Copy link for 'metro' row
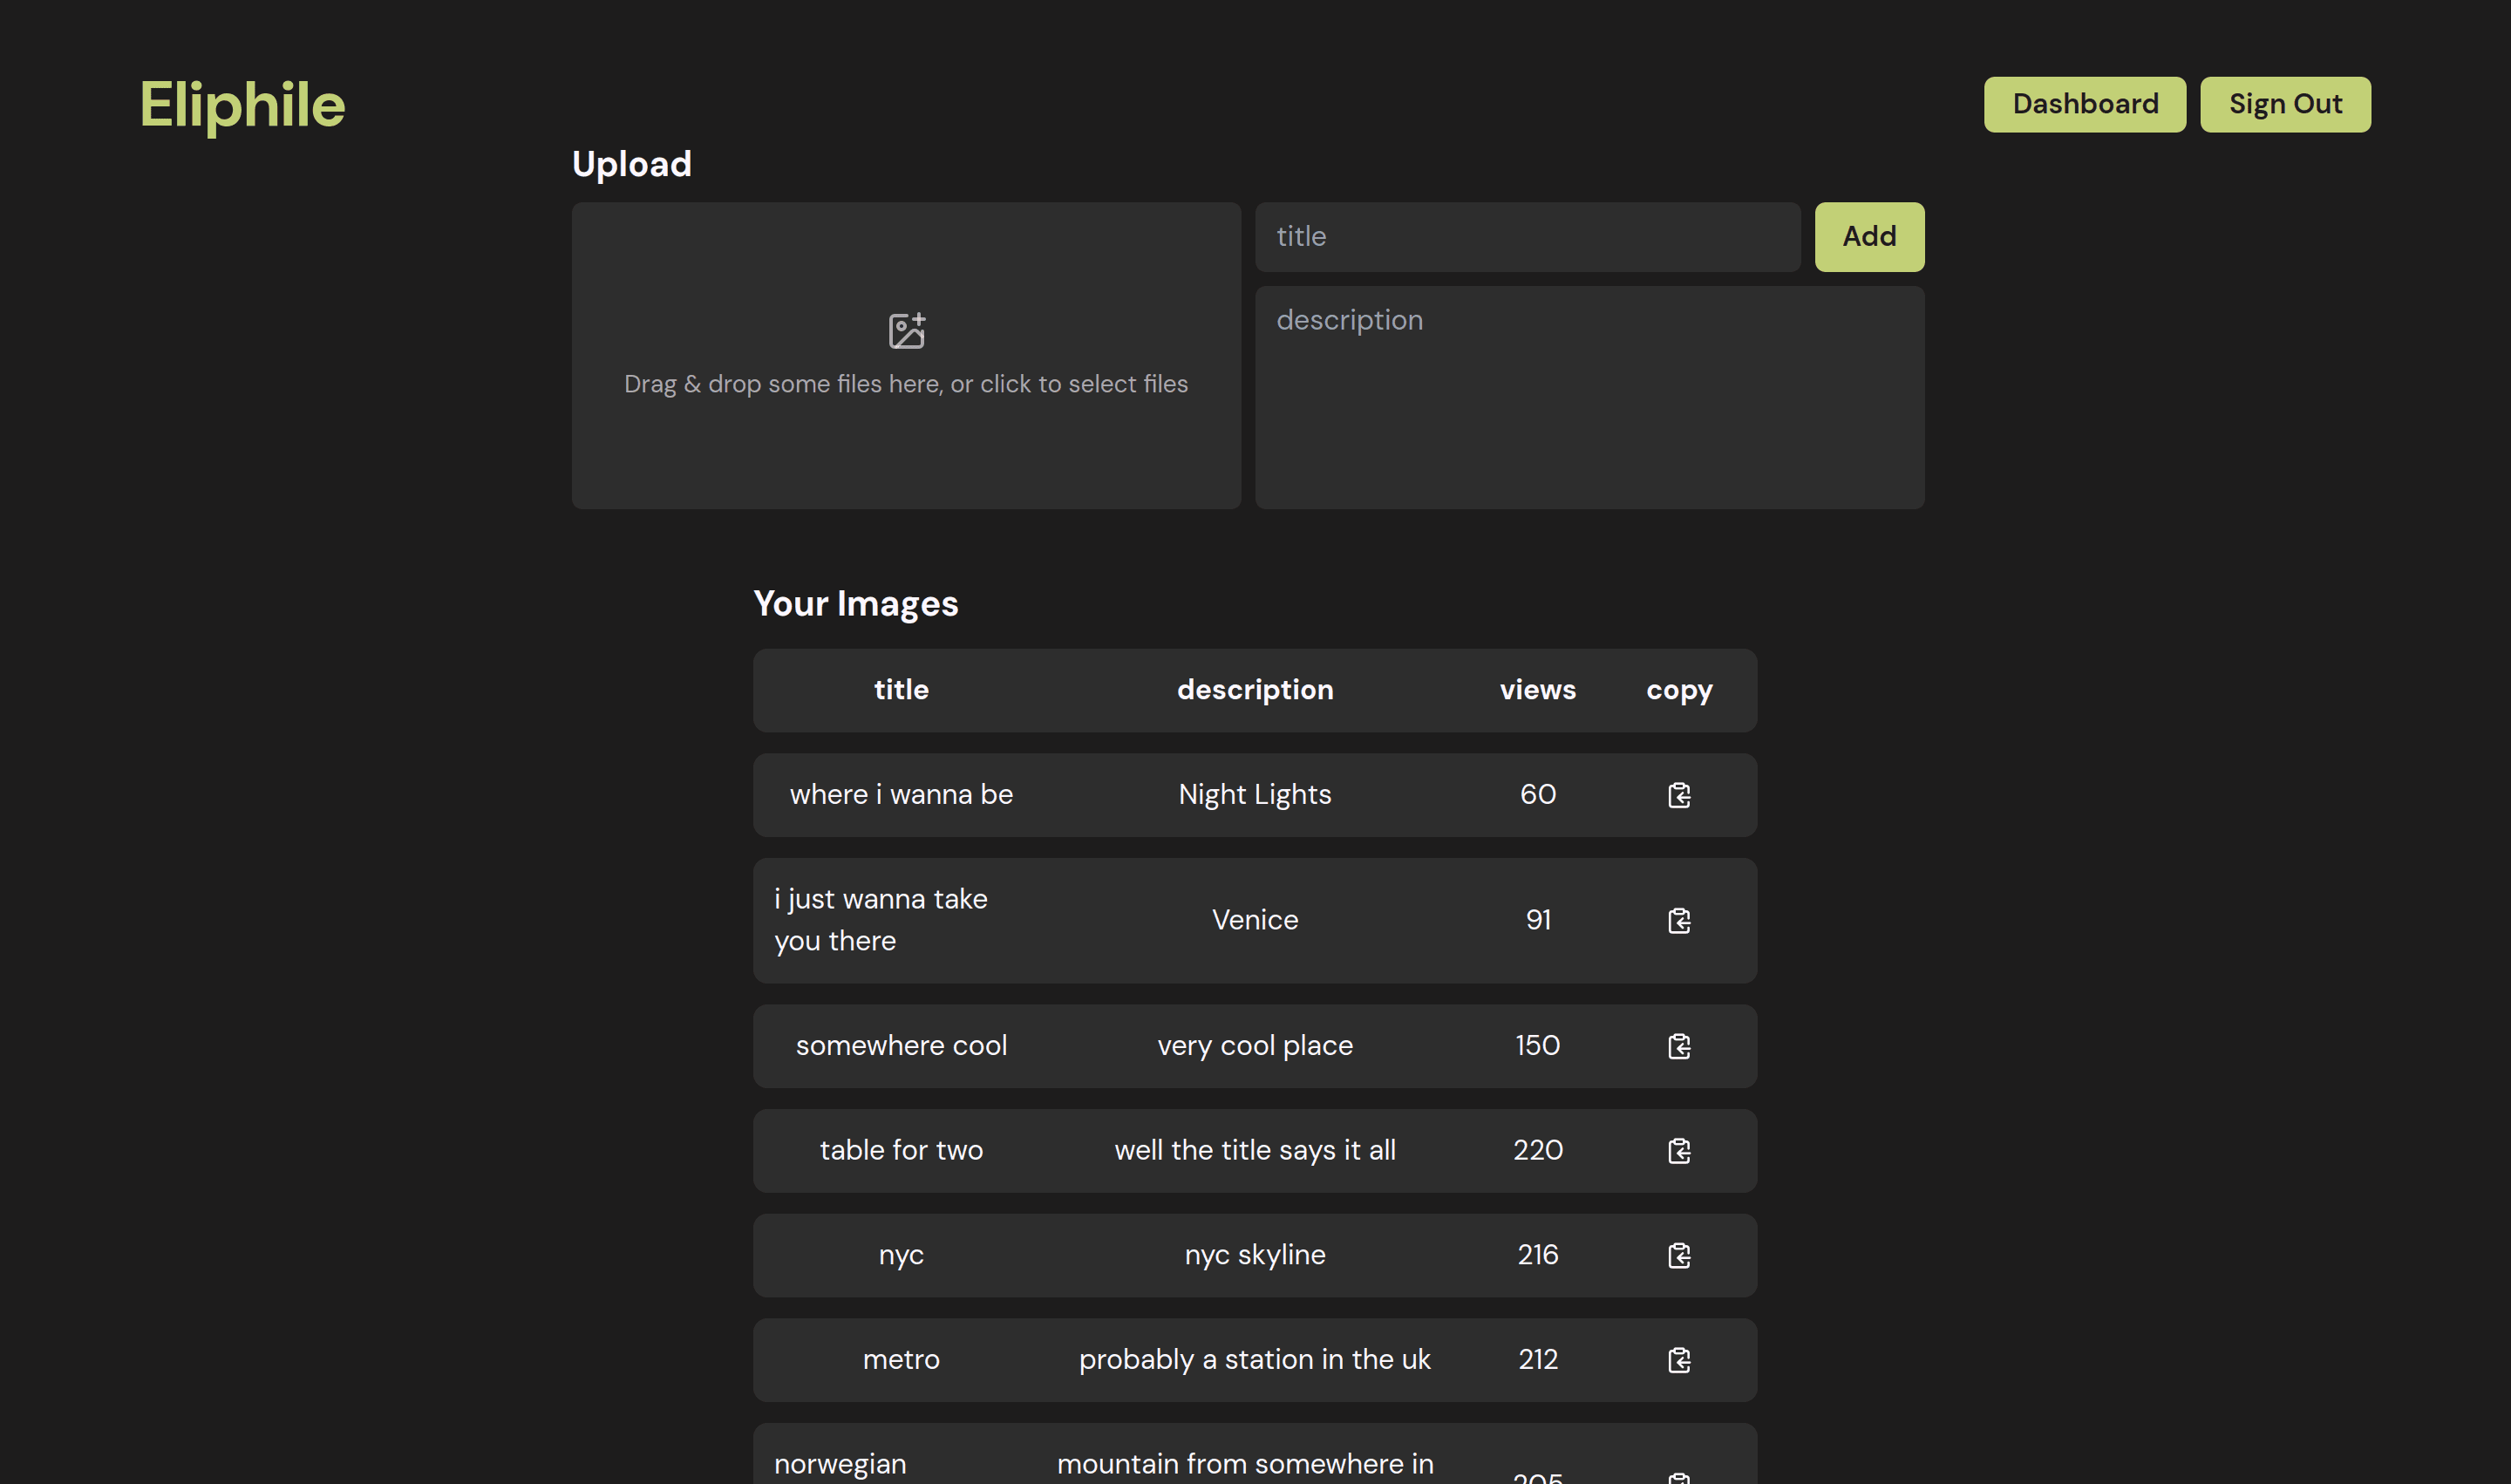This screenshot has height=1484, width=2511. pyautogui.click(x=1679, y=1360)
